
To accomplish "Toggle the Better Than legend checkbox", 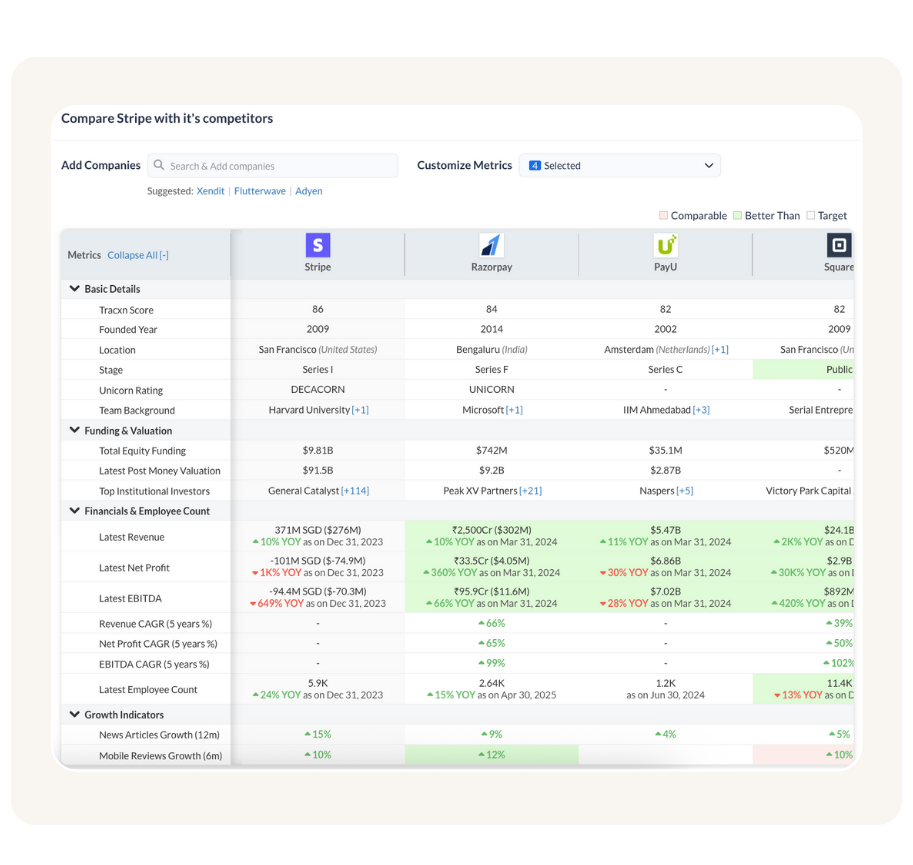I will point(738,216).
